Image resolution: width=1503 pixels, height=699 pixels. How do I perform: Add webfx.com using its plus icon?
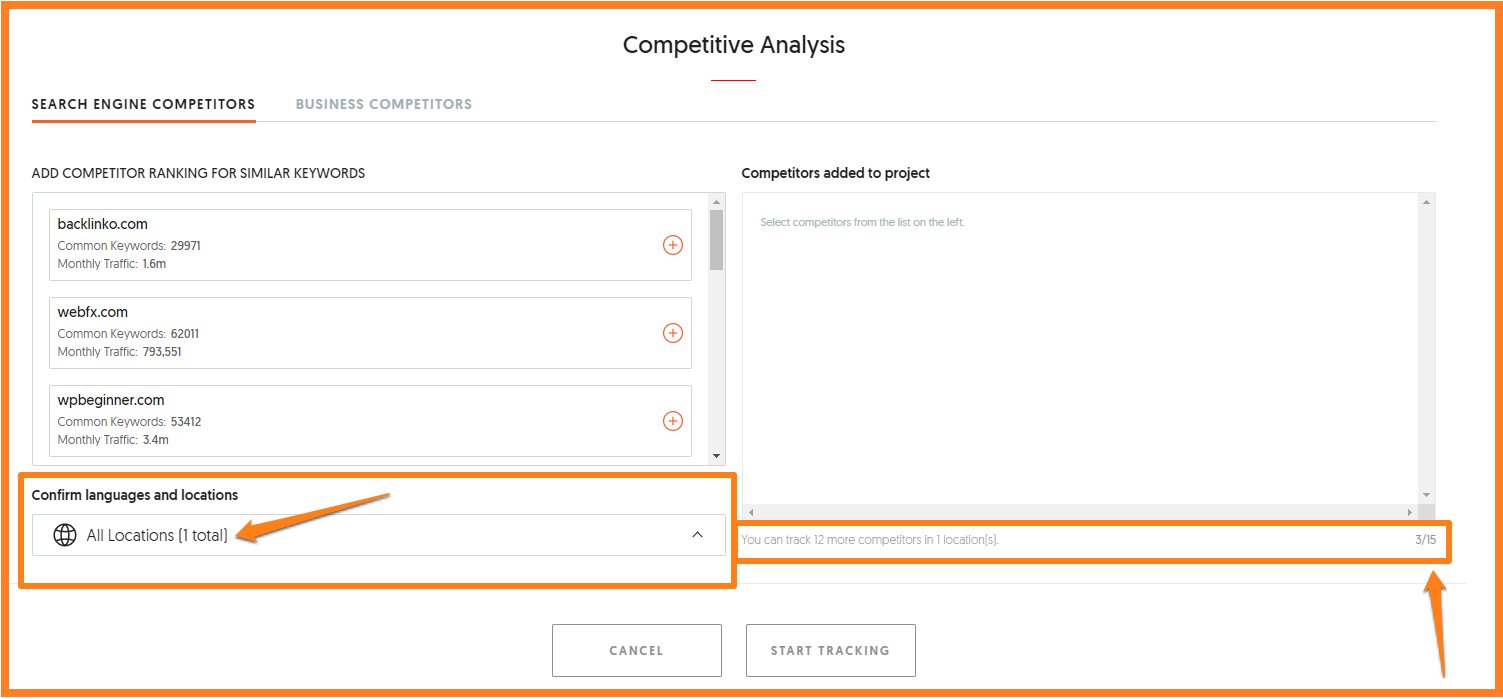point(673,333)
